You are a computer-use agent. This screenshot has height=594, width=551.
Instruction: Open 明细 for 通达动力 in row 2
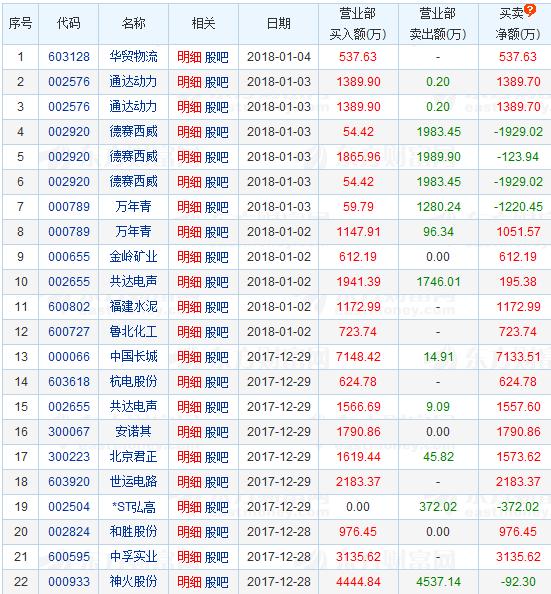189,82
